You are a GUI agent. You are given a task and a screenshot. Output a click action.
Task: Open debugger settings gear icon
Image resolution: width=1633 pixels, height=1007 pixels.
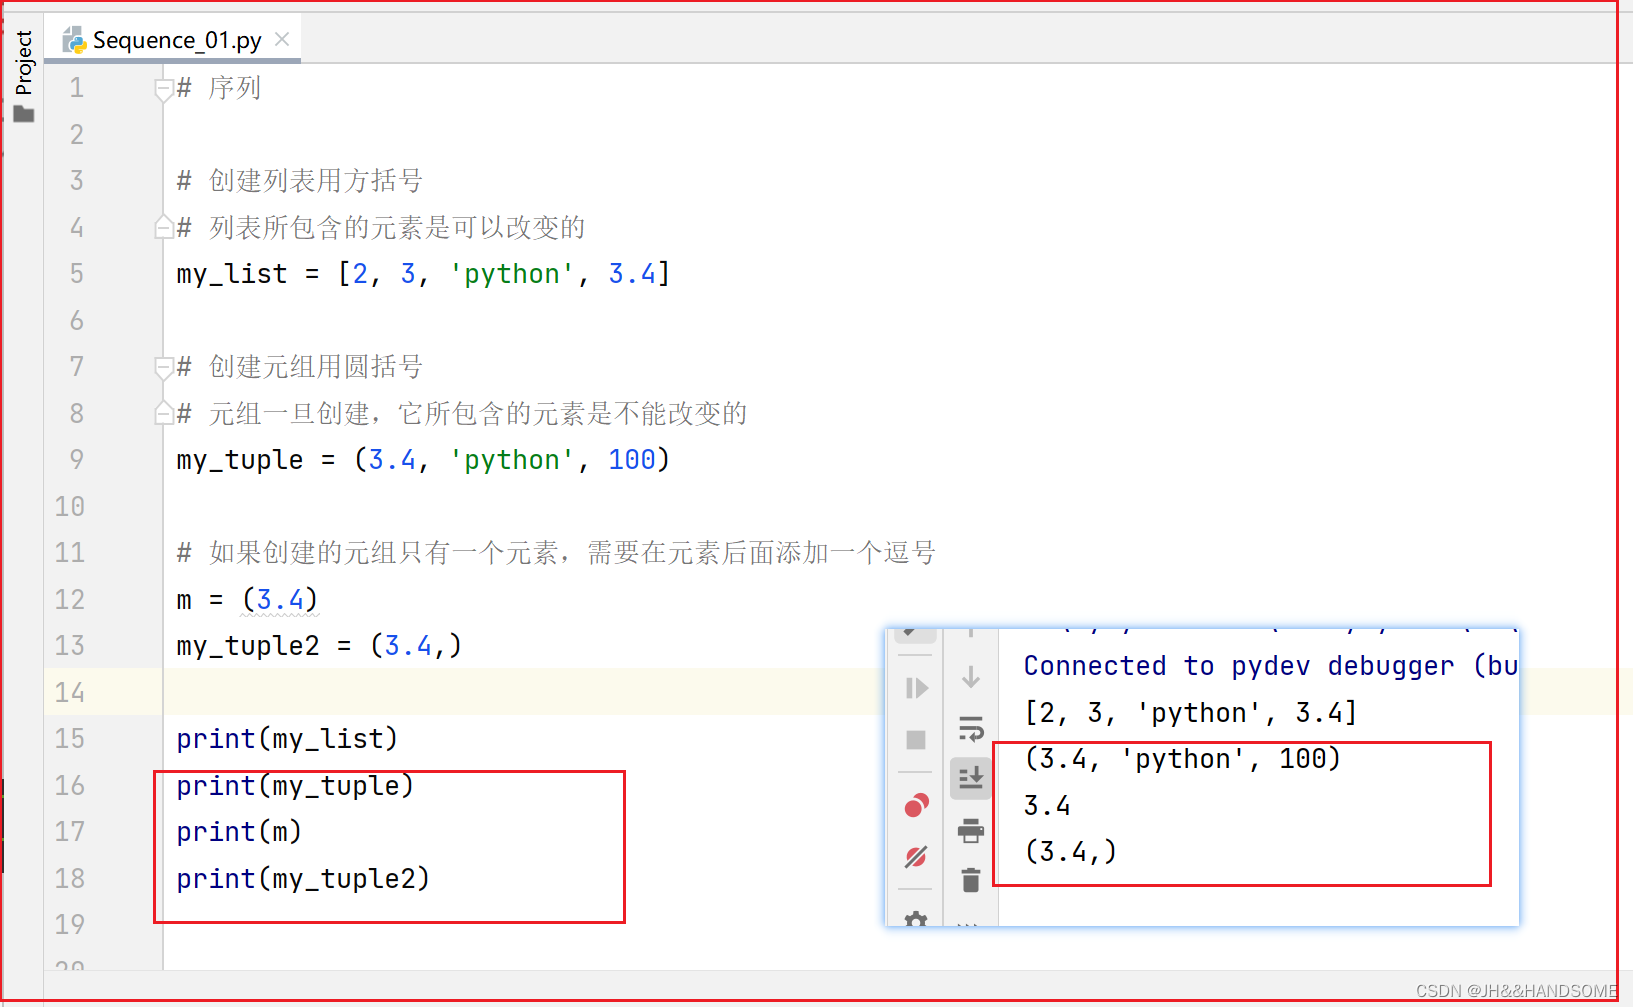coord(915,919)
